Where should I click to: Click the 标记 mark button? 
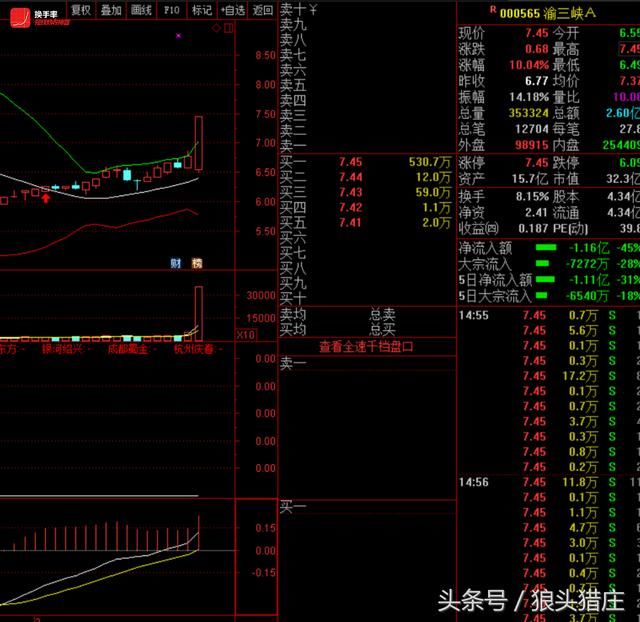point(202,10)
